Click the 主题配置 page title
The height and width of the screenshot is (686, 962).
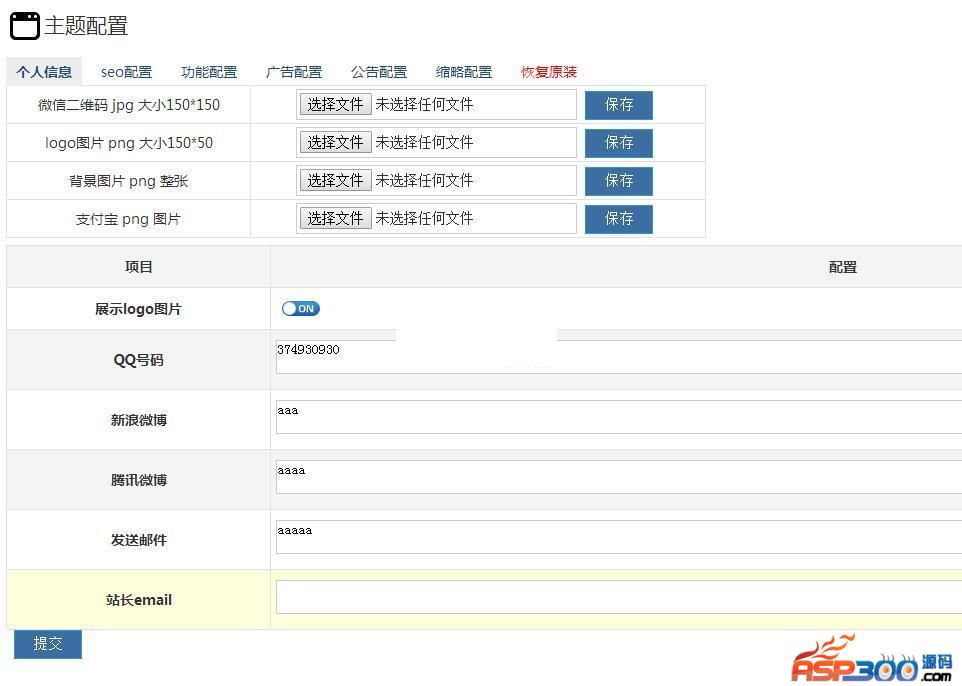[x=86, y=26]
